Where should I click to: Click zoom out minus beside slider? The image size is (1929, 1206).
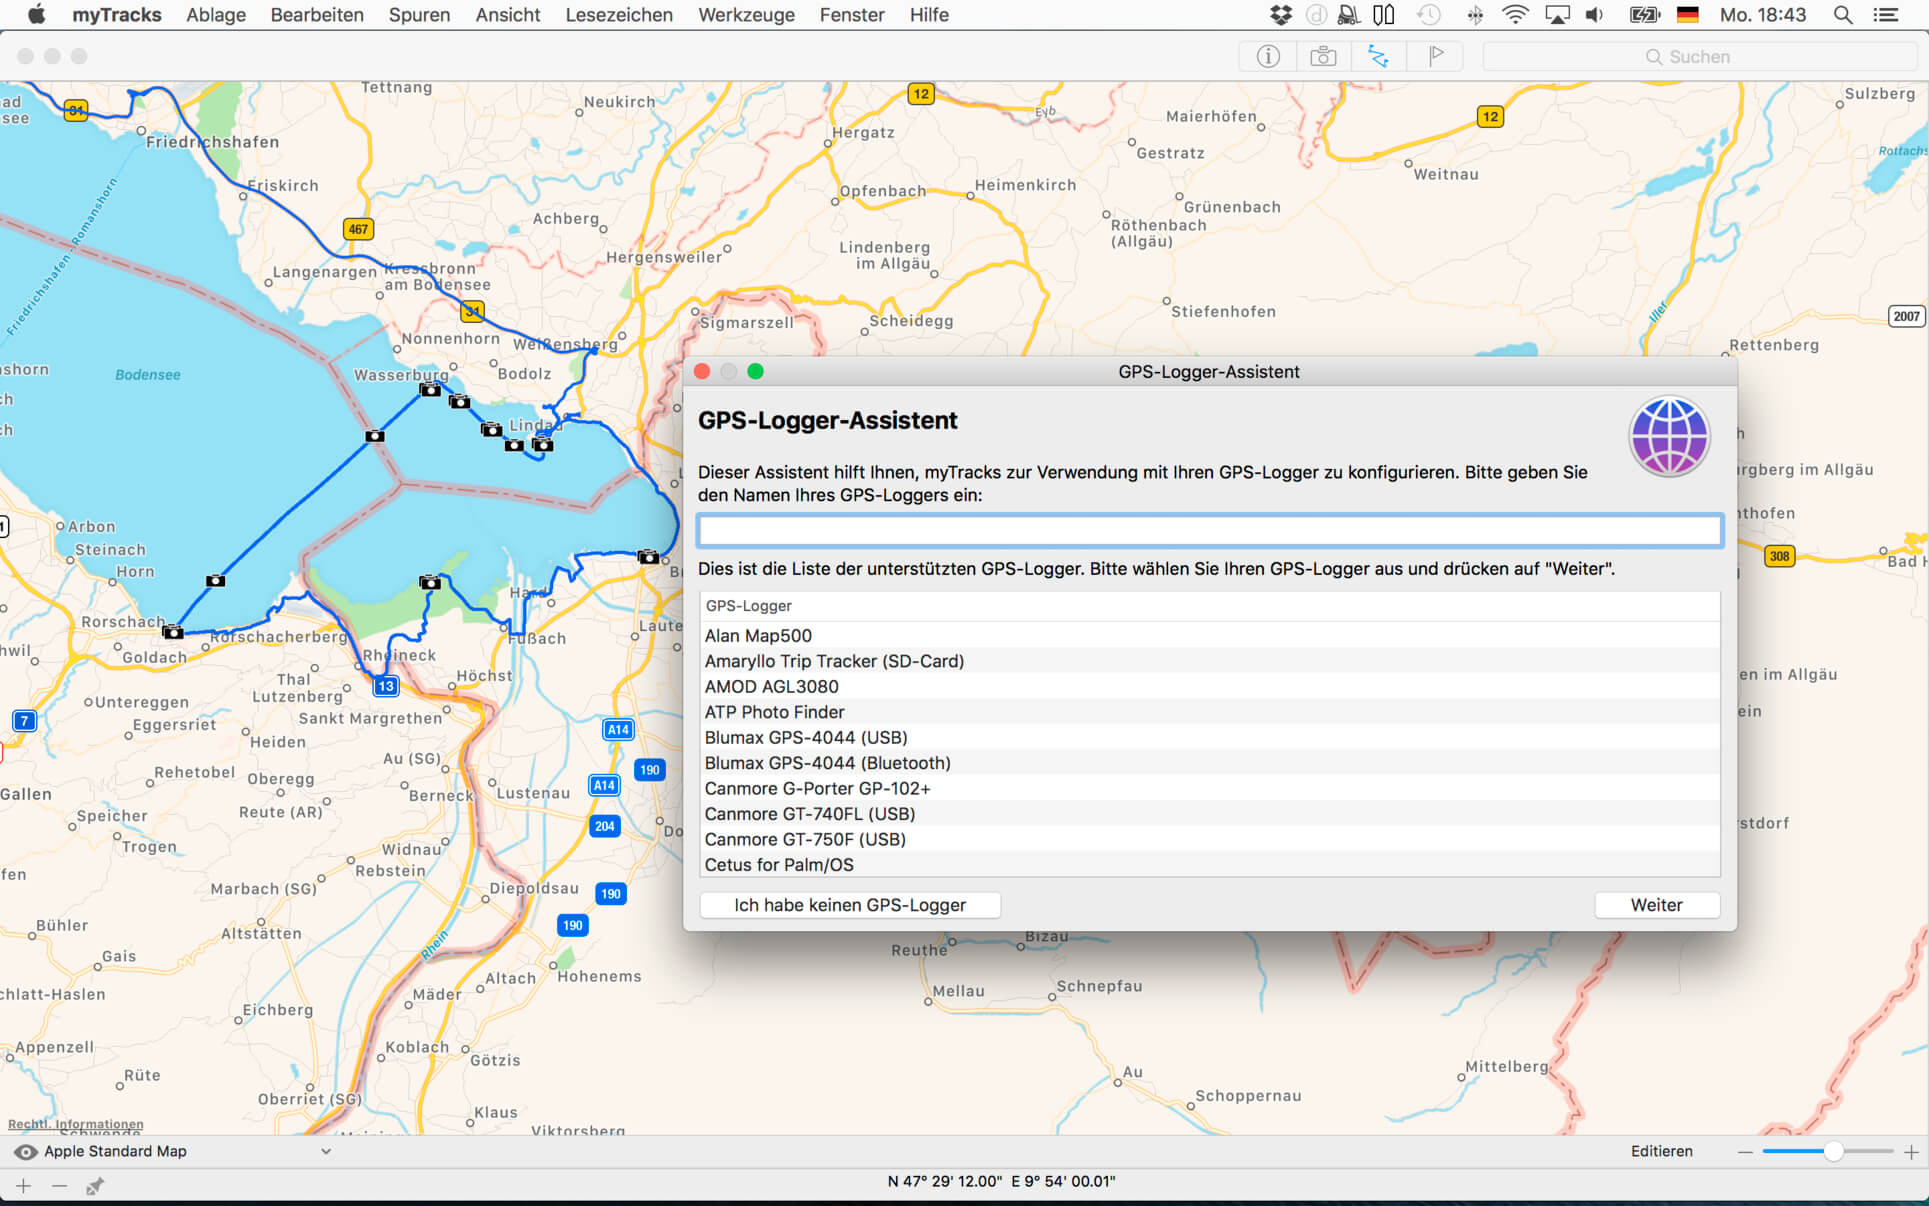click(1745, 1152)
